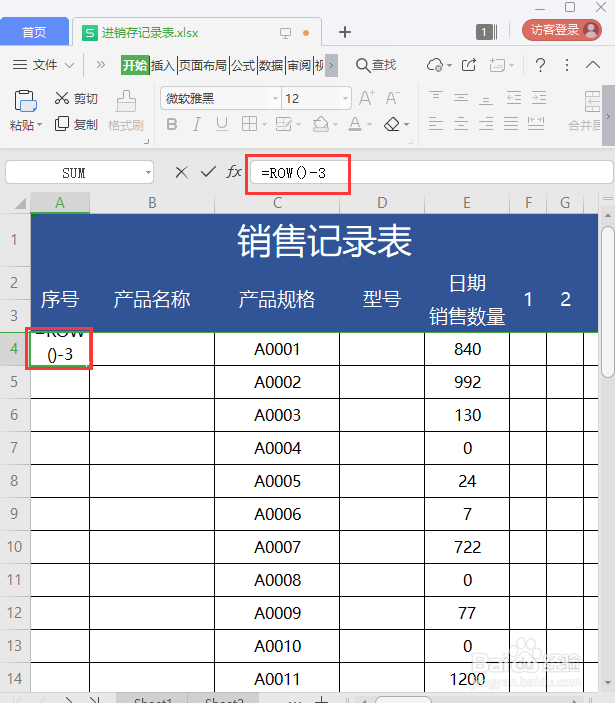Open the font size dropdown showing 12
This screenshot has height=703, width=615.
[x=345, y=99]
